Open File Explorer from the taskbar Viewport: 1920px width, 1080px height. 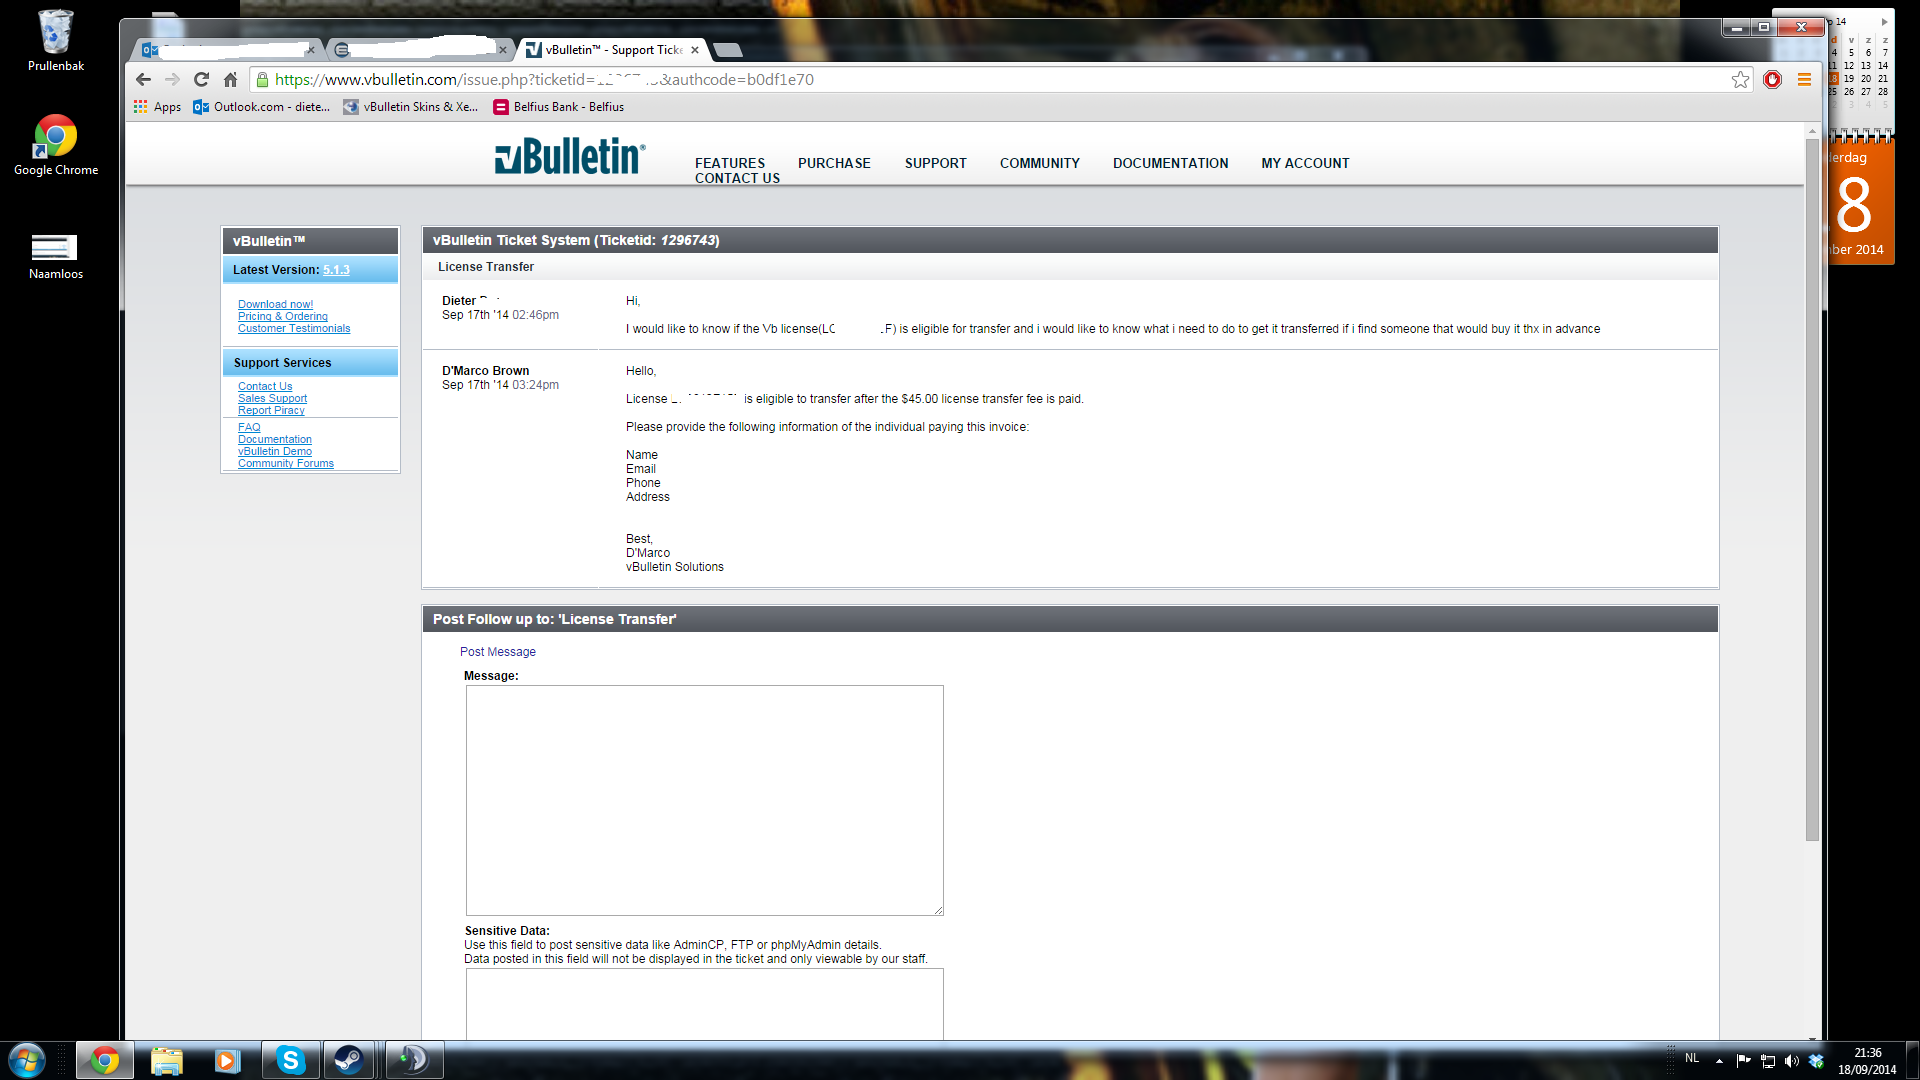[167, 1060]
